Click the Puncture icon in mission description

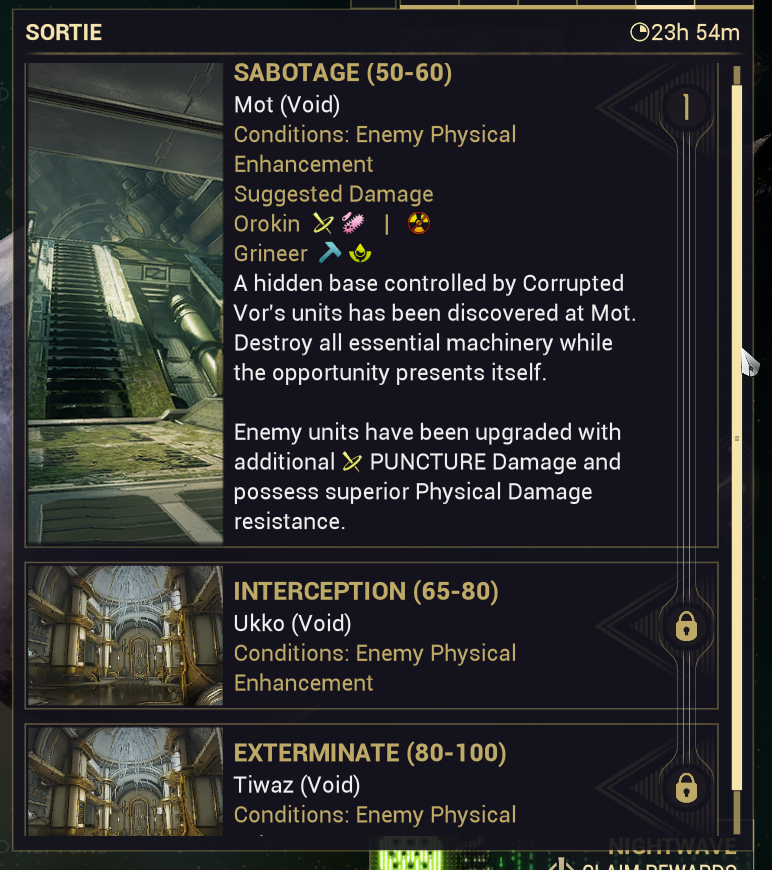351,462
